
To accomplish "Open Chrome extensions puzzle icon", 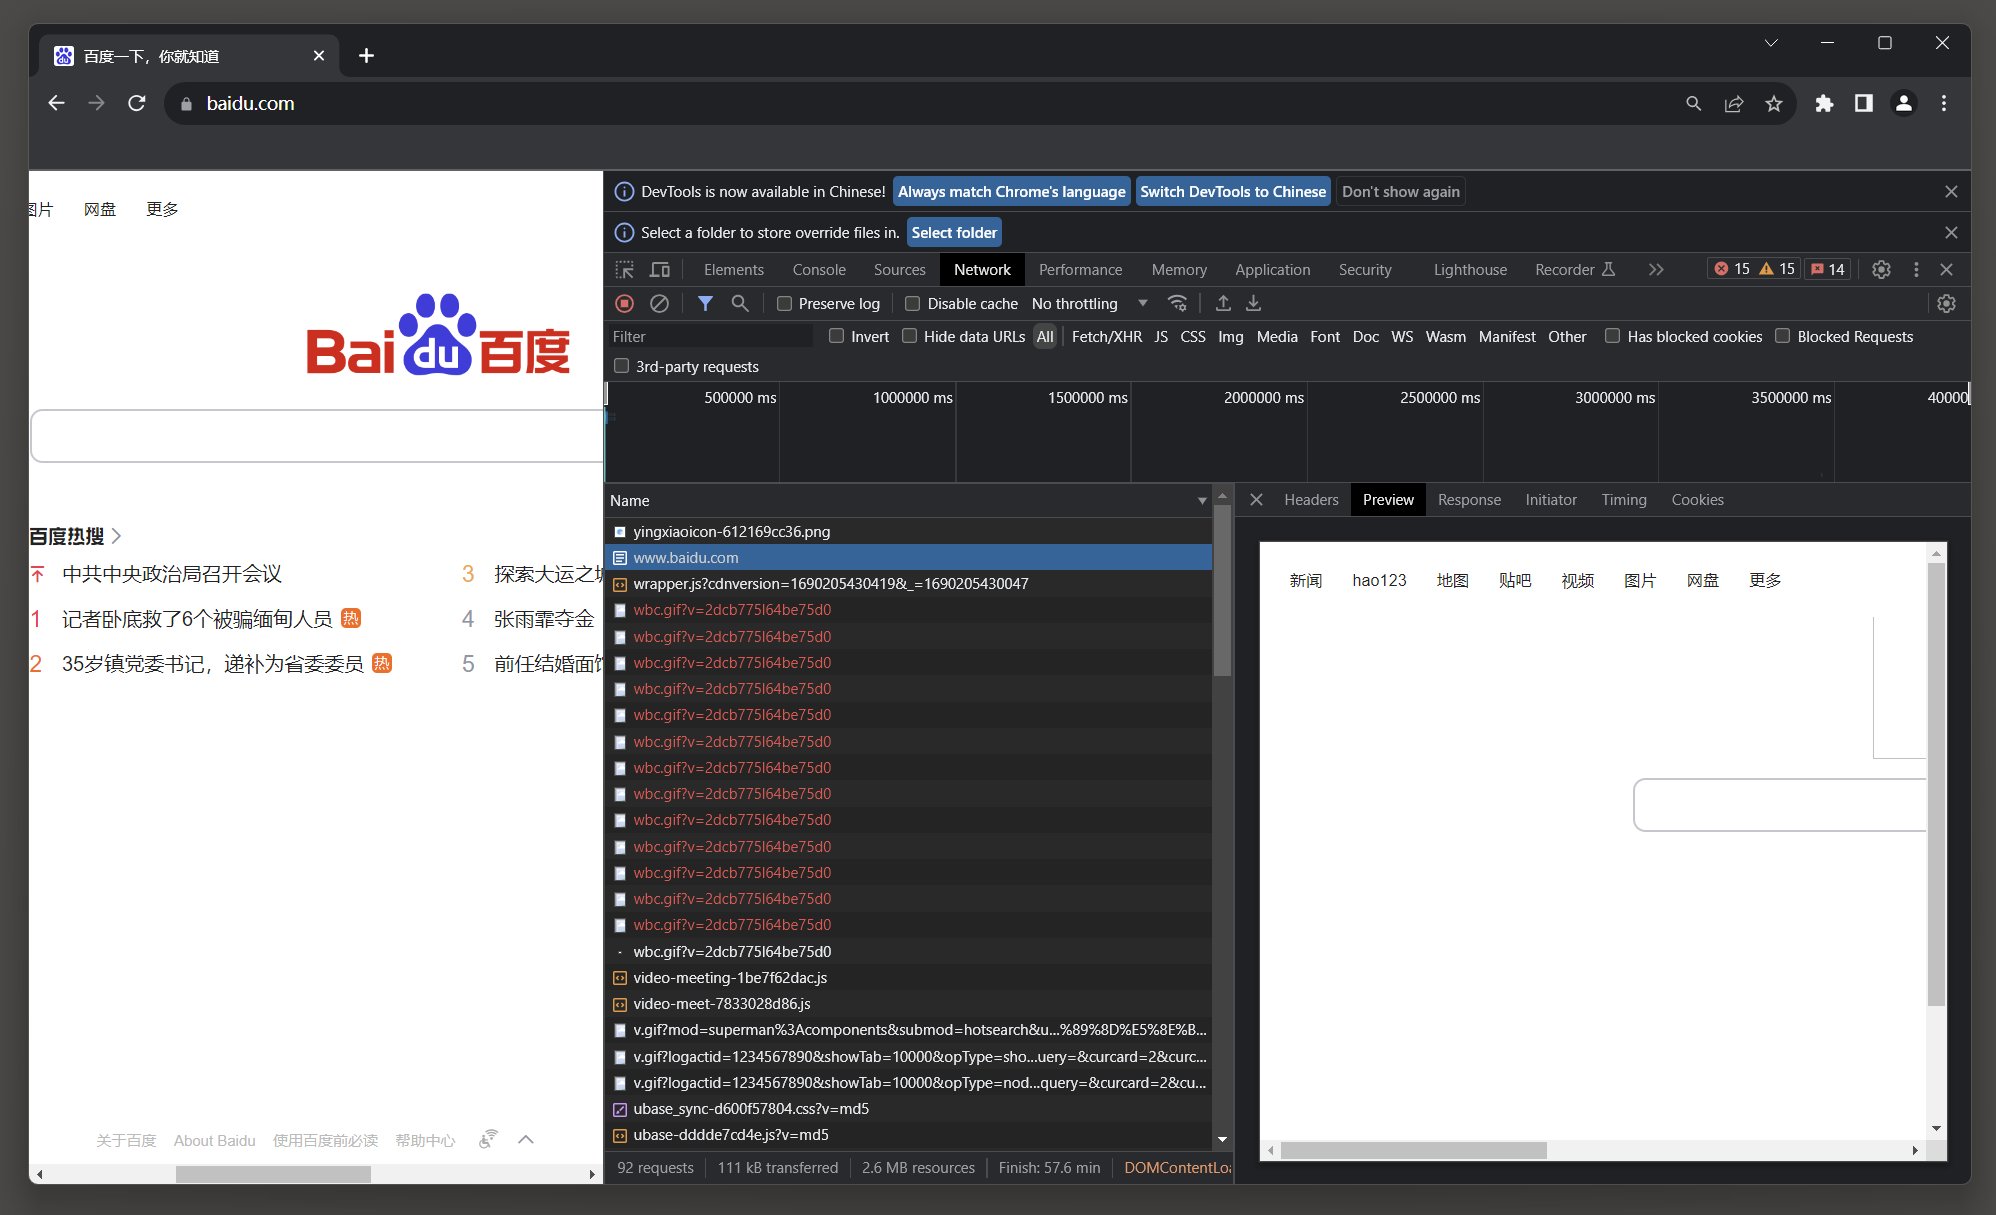I will click(x=1824, y=103).
